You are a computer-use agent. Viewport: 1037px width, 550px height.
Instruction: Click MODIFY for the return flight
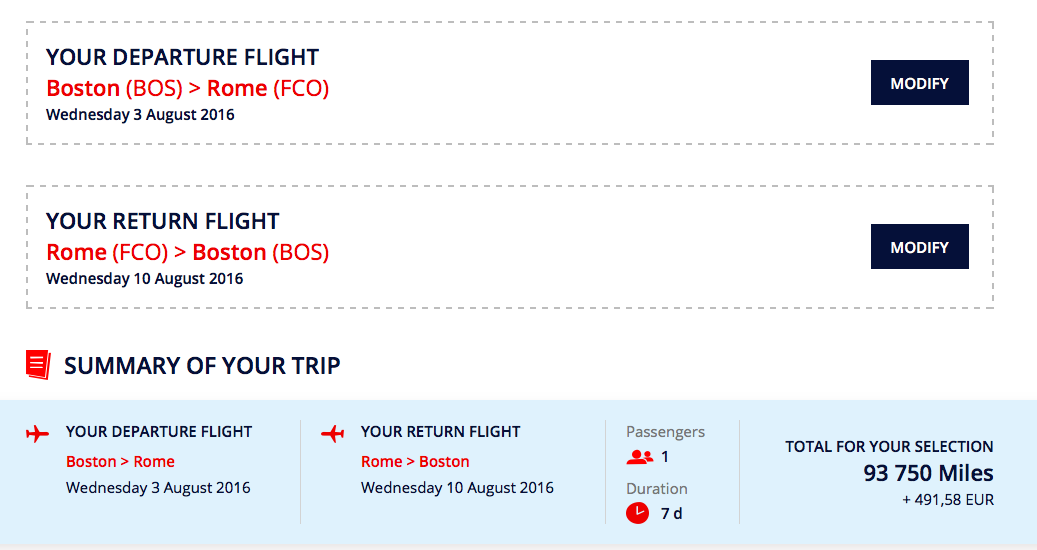pyautogui.click(x=919, y=247)
